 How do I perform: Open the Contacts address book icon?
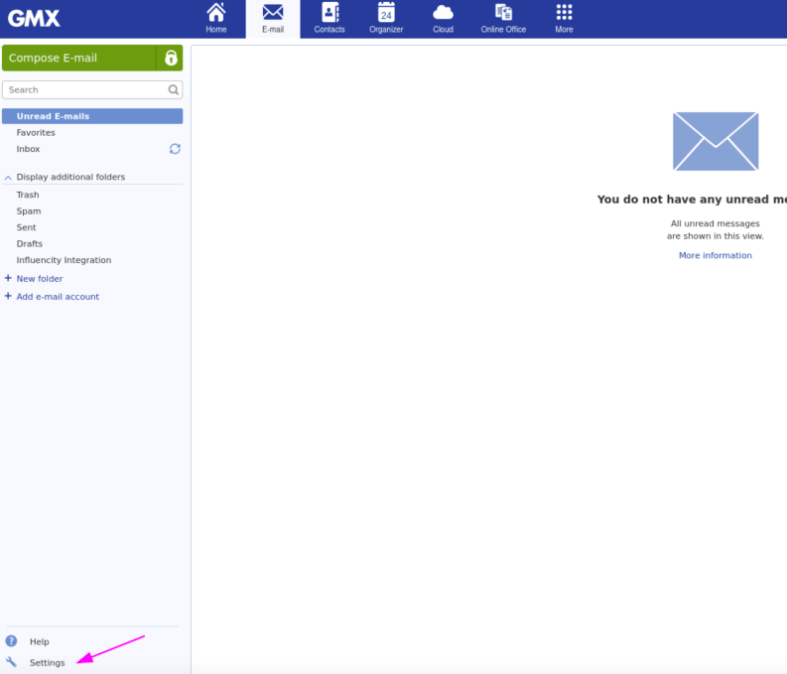click(329, 13)
